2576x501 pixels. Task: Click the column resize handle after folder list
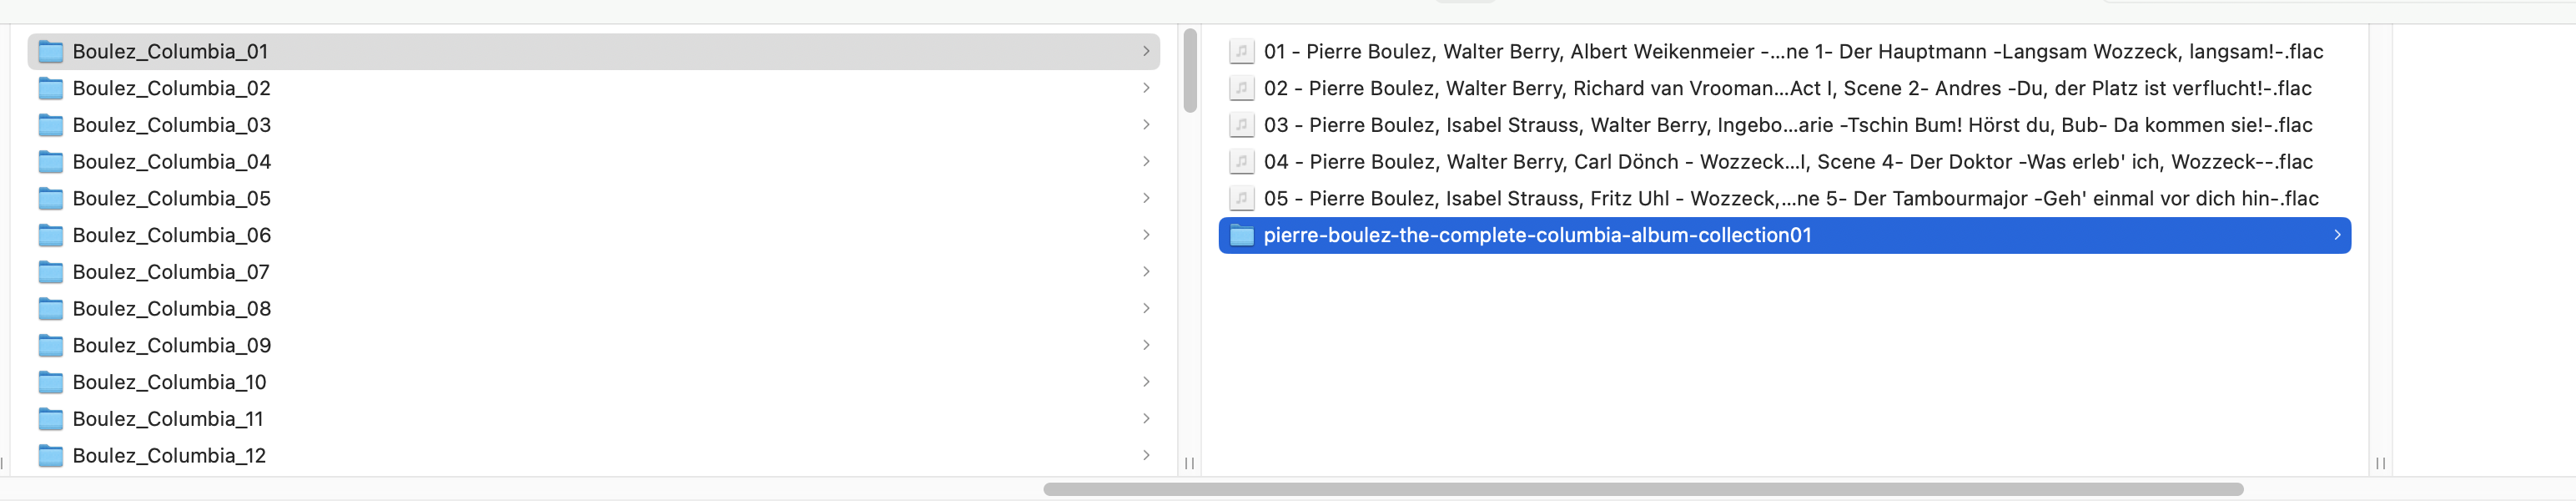point(1189,463)
